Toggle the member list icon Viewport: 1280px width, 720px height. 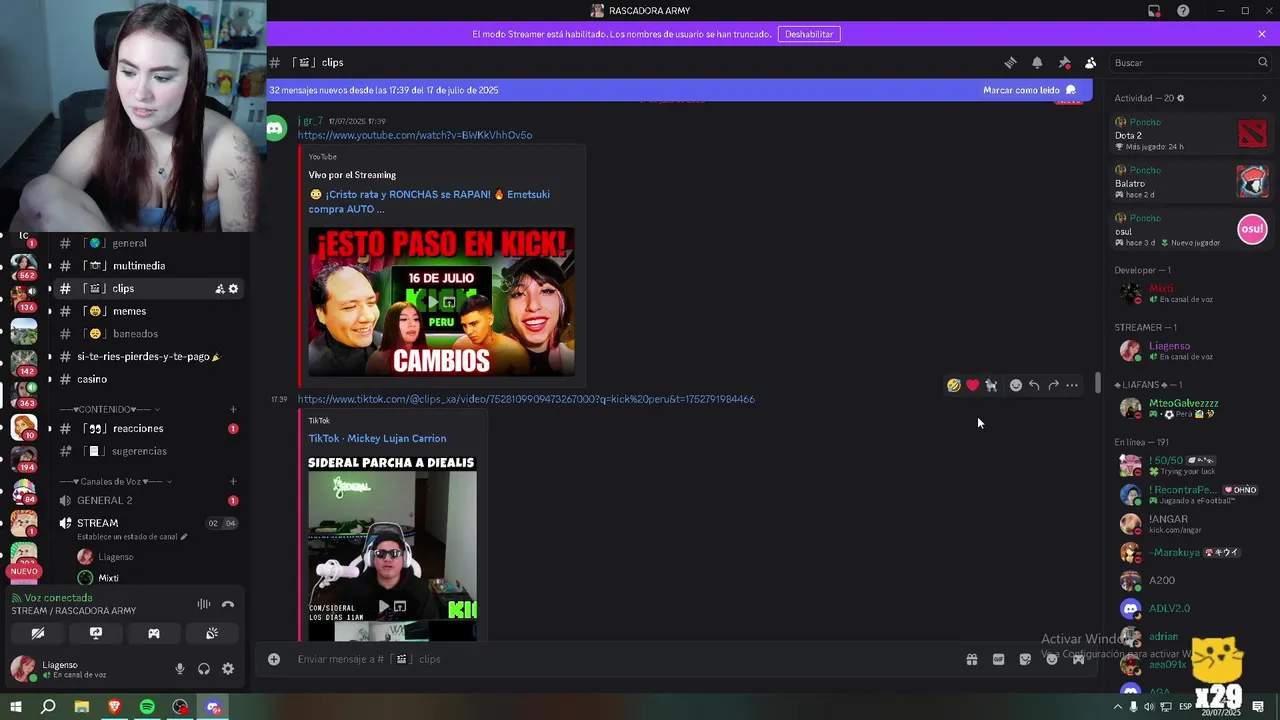point(1090,62)
